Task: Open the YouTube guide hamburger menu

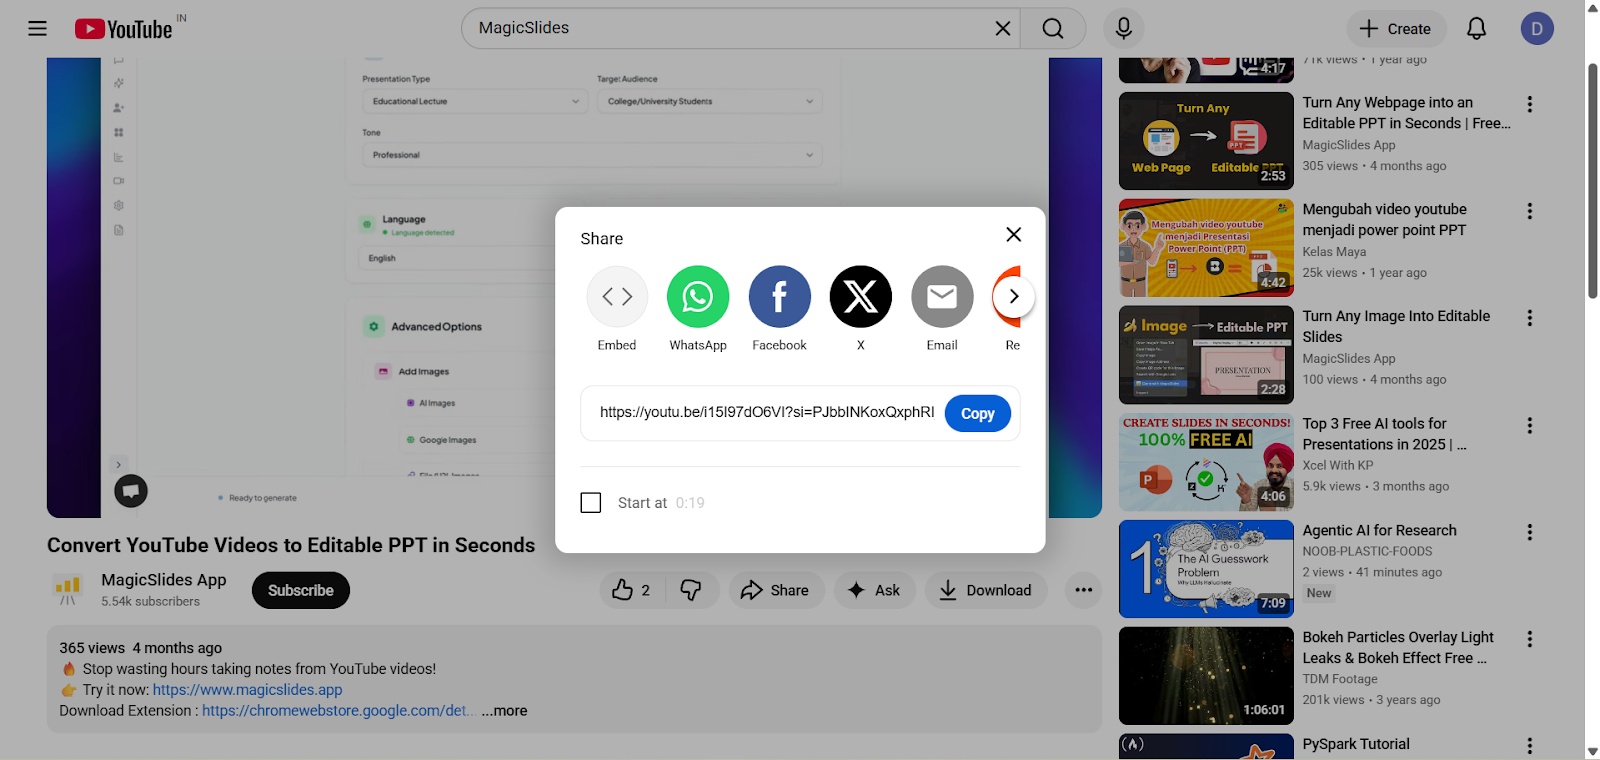Action: 38,29
